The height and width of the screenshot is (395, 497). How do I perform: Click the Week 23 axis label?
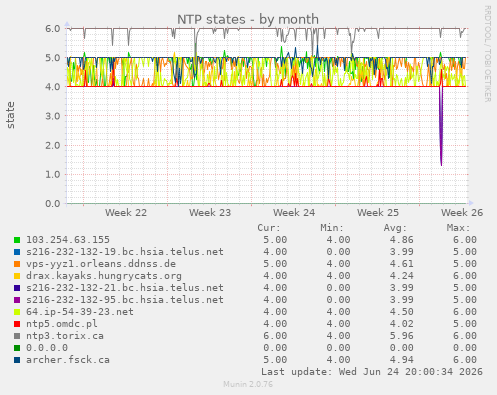[x=210, y=213]
